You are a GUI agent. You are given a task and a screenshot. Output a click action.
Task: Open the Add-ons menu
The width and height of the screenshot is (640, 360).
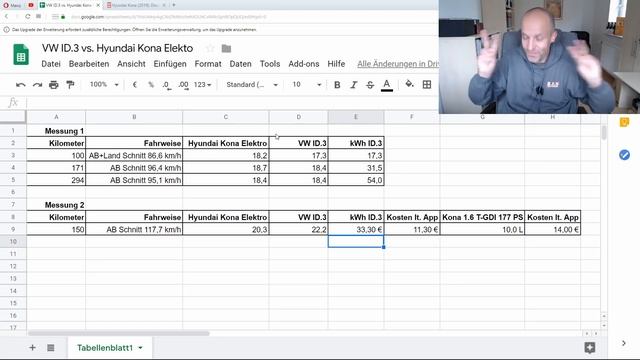[x=304, y=64]
